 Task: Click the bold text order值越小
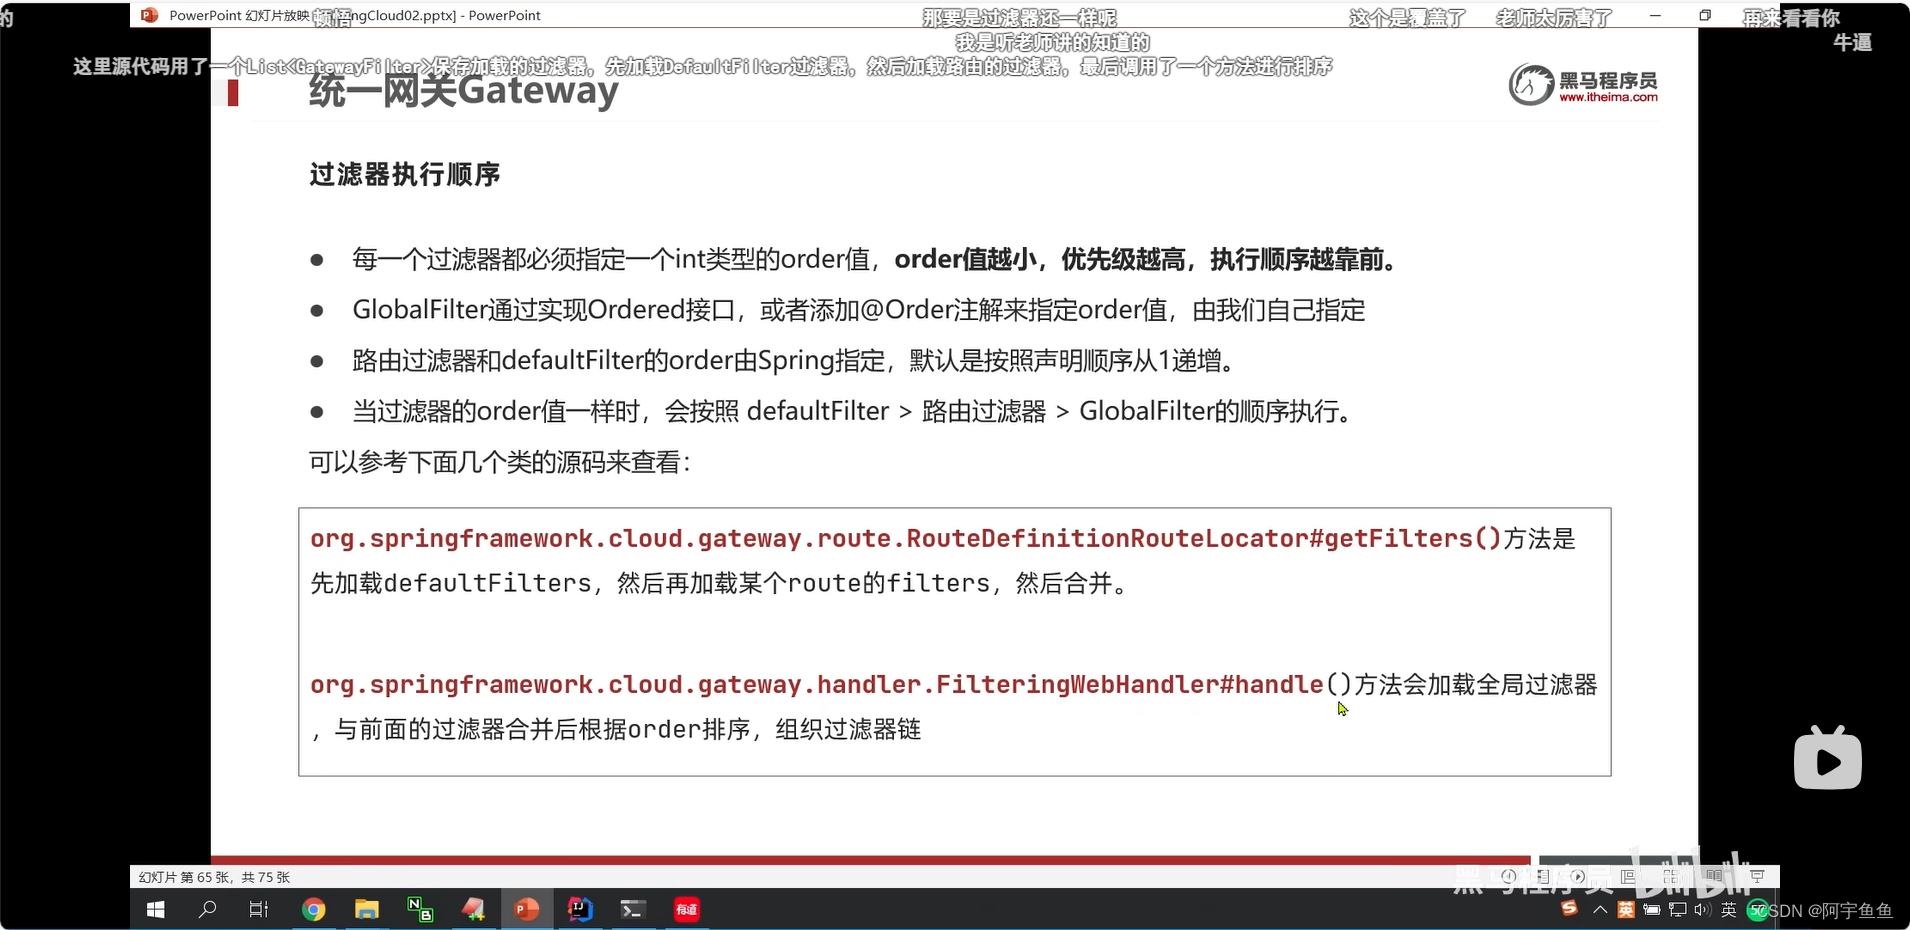point(965,260)
